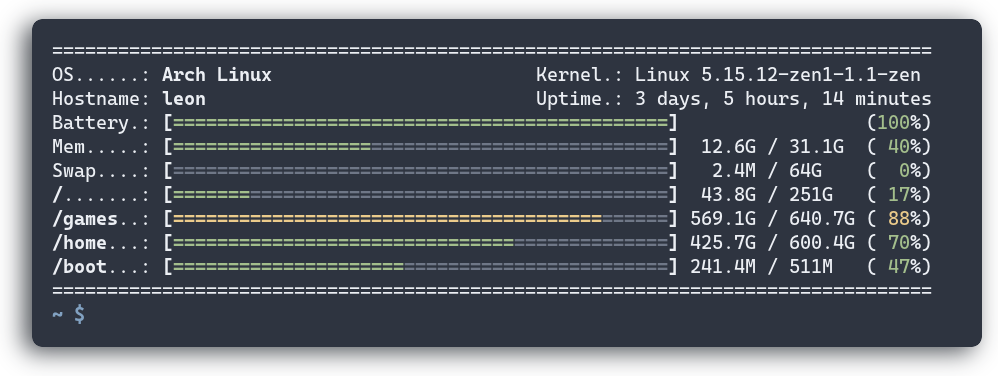The image size is (998, 376).
Task: Click the tilde in the prompt
Action: pos(58,313)
